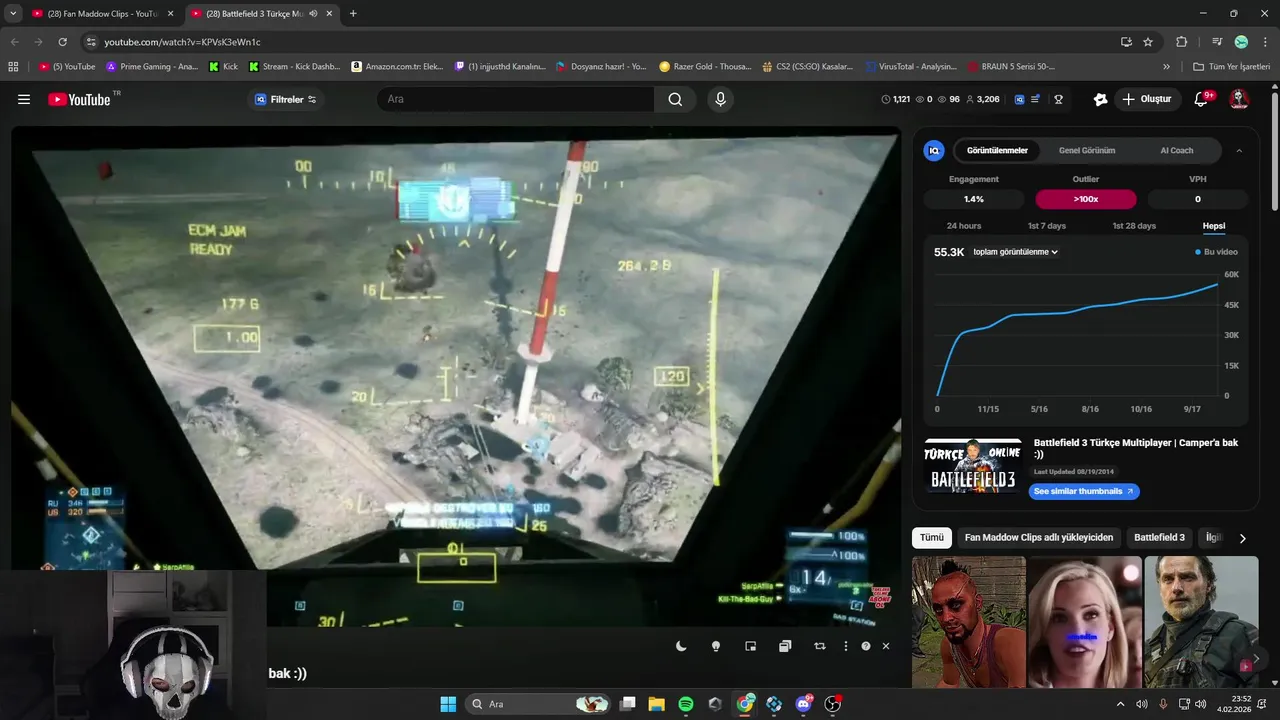Open the account avatar menu
The width and height of the screenshot is (1280, 720).
coord(1238,99)
